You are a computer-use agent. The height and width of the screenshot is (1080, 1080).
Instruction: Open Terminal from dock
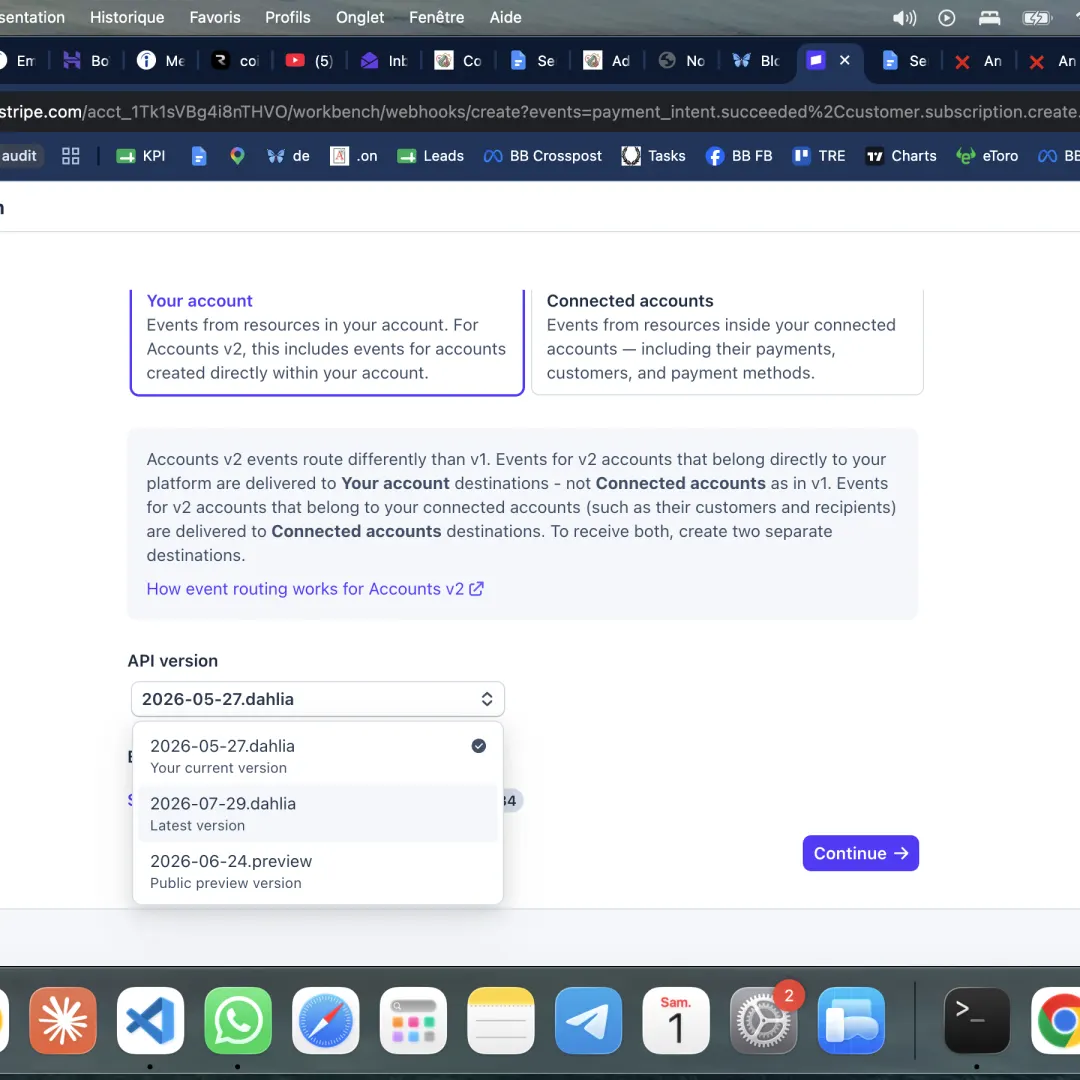pos(977,1021)
